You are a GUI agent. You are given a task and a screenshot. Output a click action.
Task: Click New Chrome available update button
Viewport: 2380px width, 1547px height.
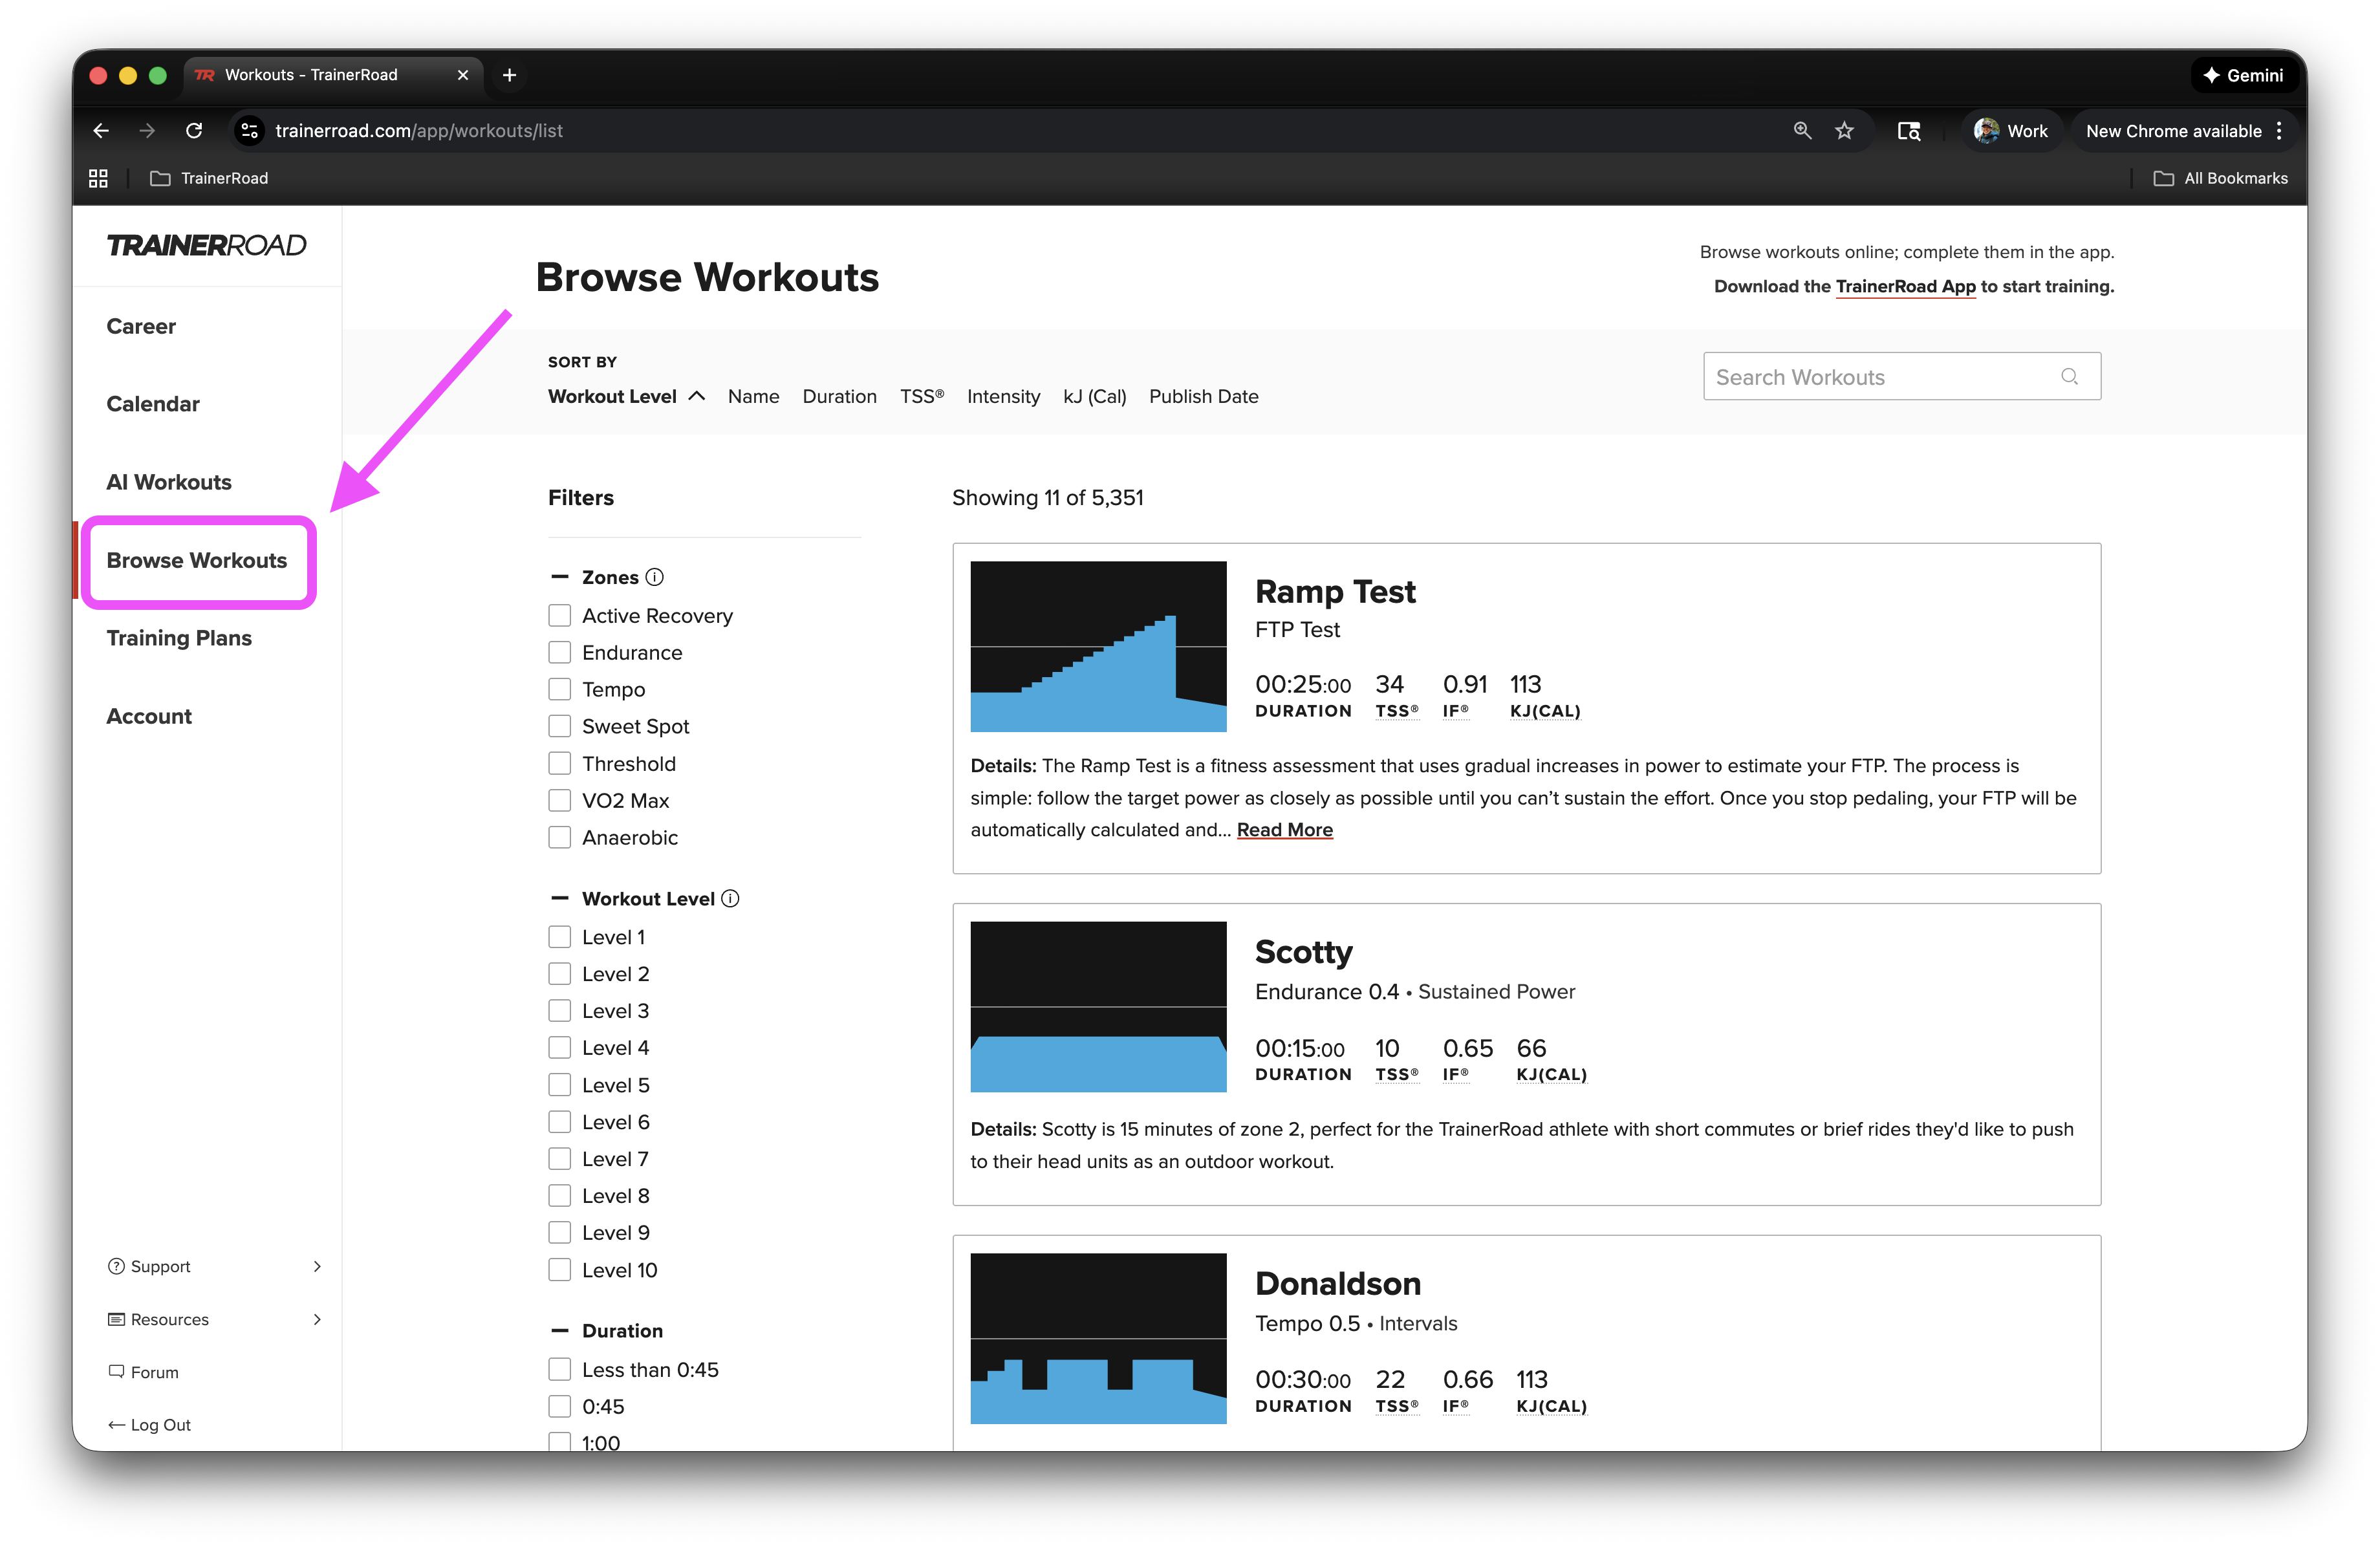click(2174, 131)
